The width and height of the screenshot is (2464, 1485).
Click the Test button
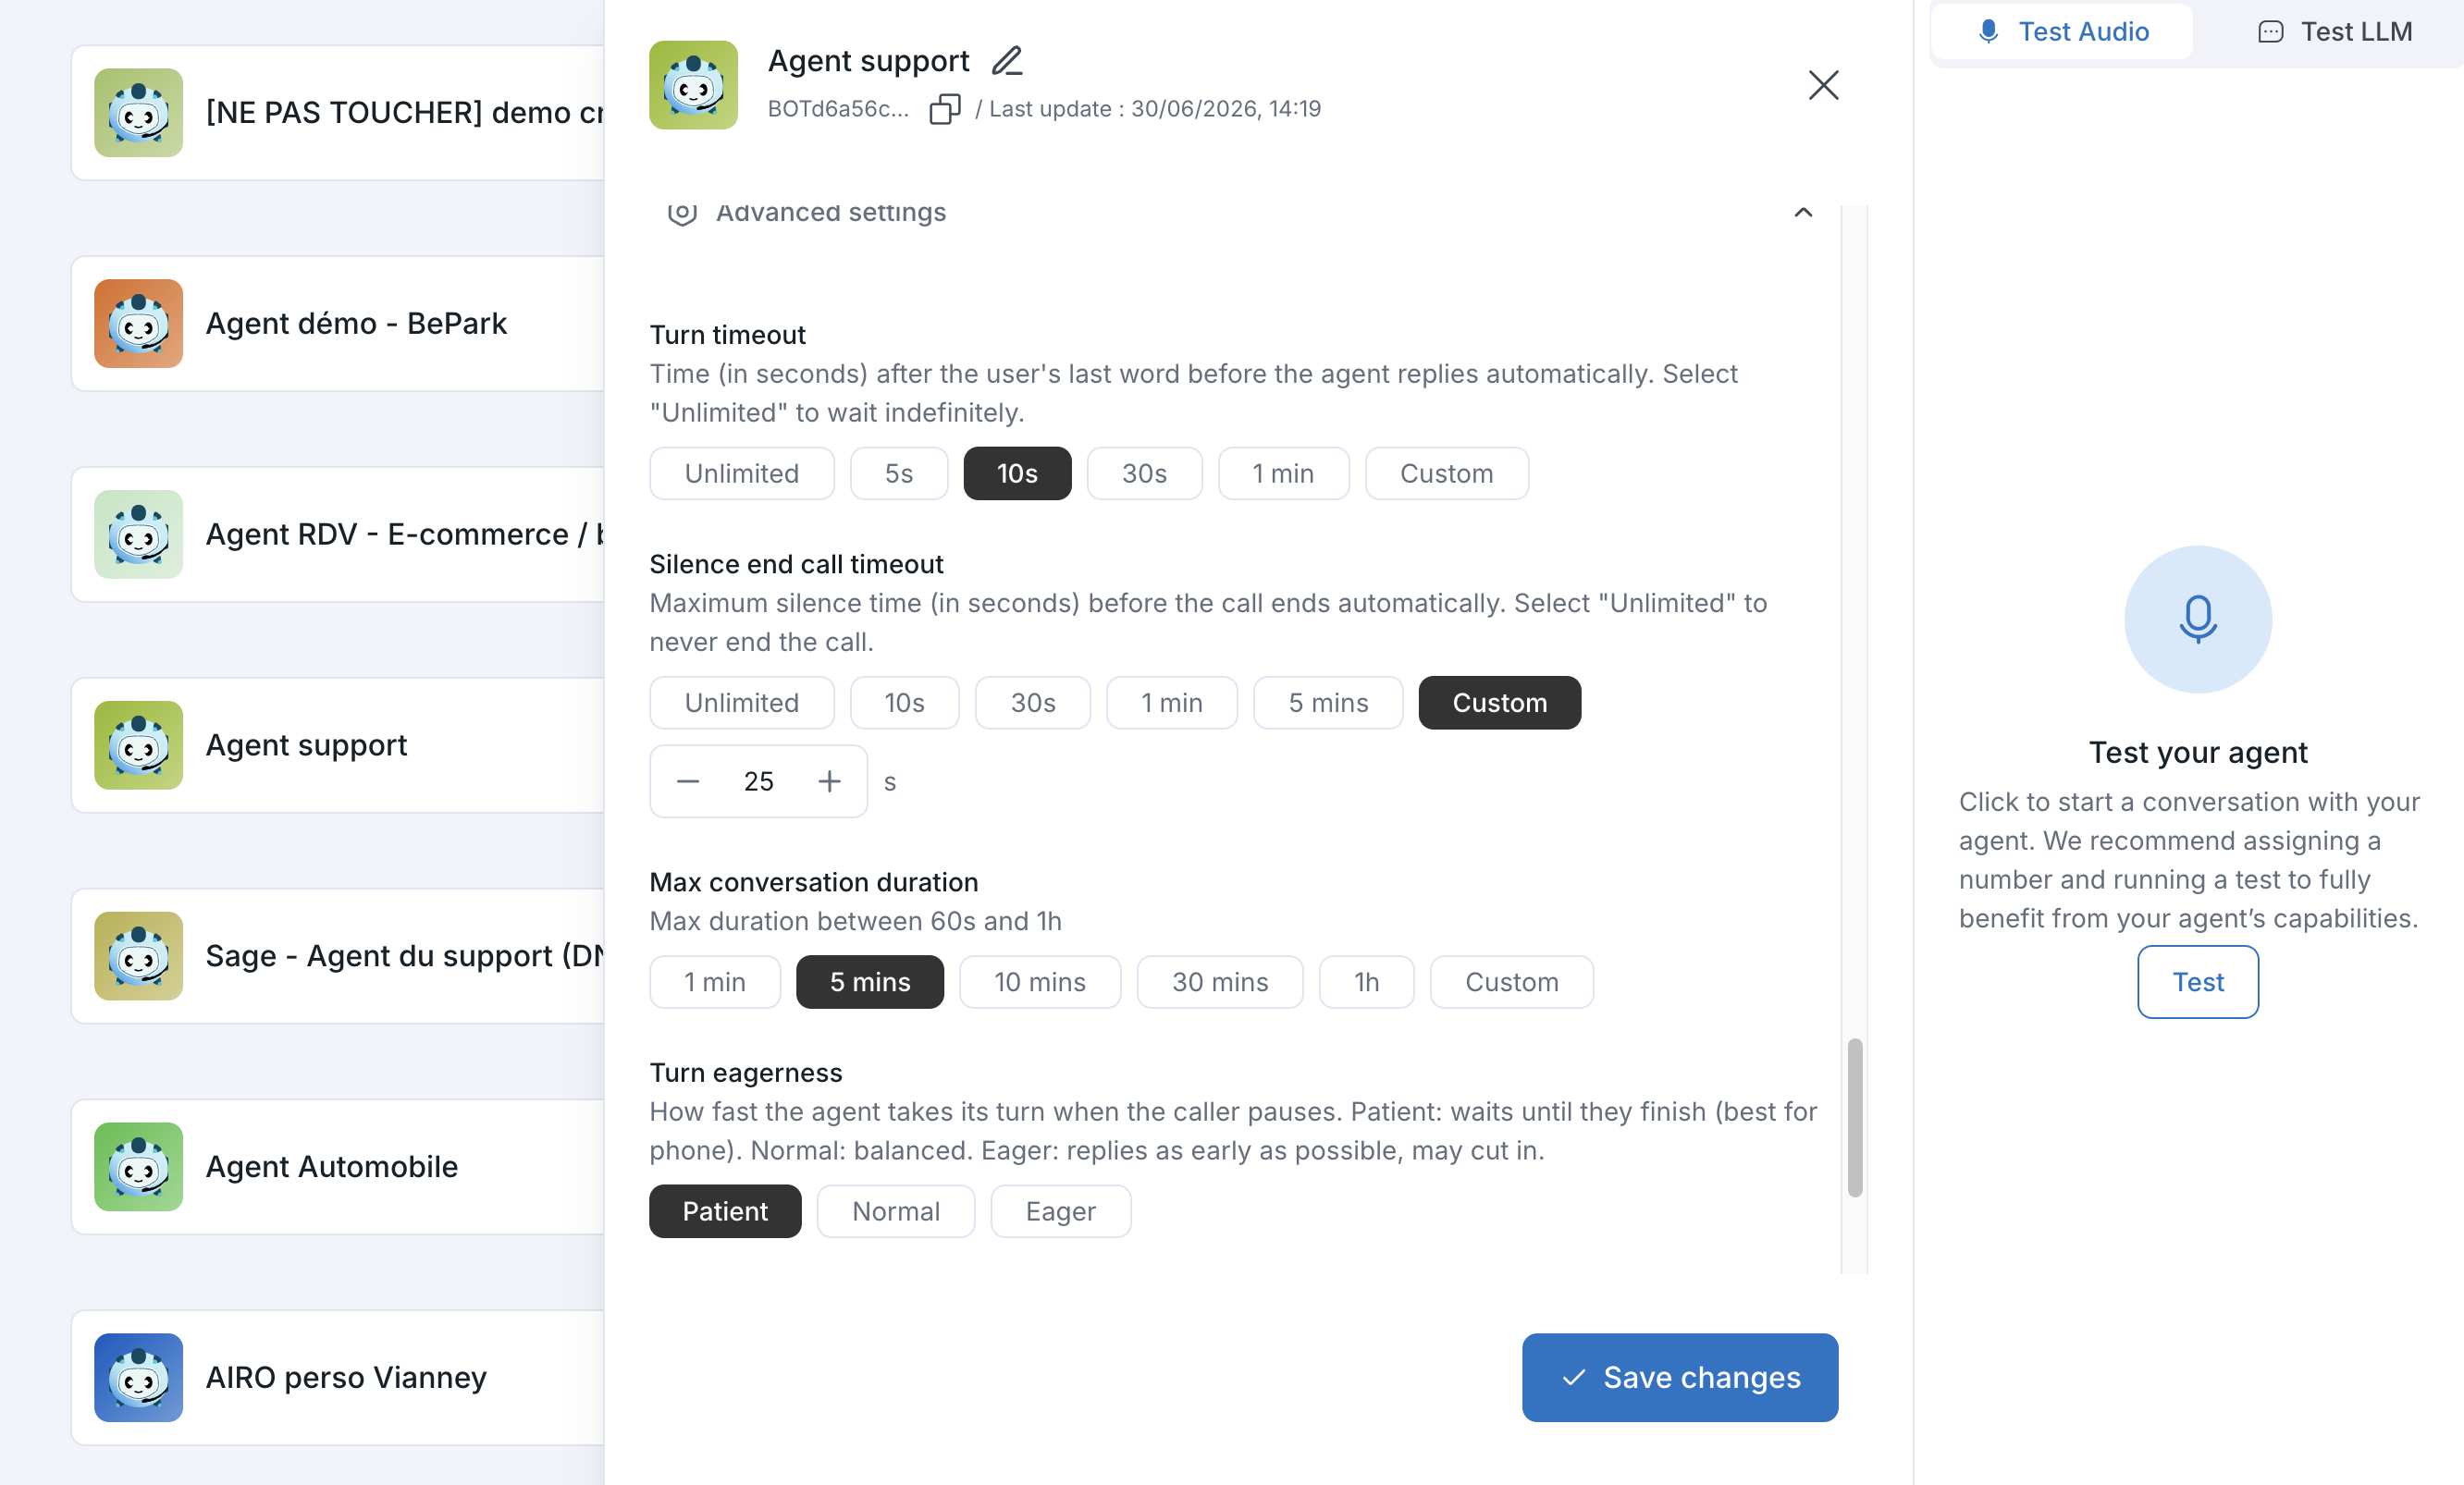point(2197,981)
